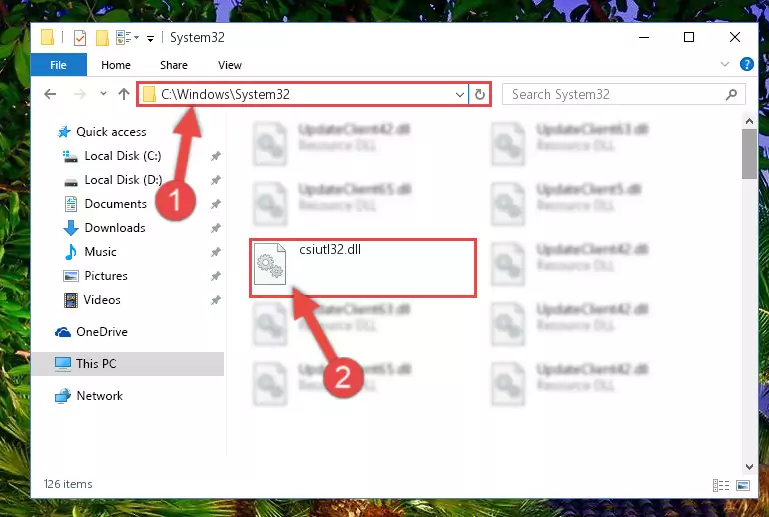The width and height of the screenshot is (769, 517).
Task: Click the Downloads blue arrow icon
Action: tap(71, 228)
